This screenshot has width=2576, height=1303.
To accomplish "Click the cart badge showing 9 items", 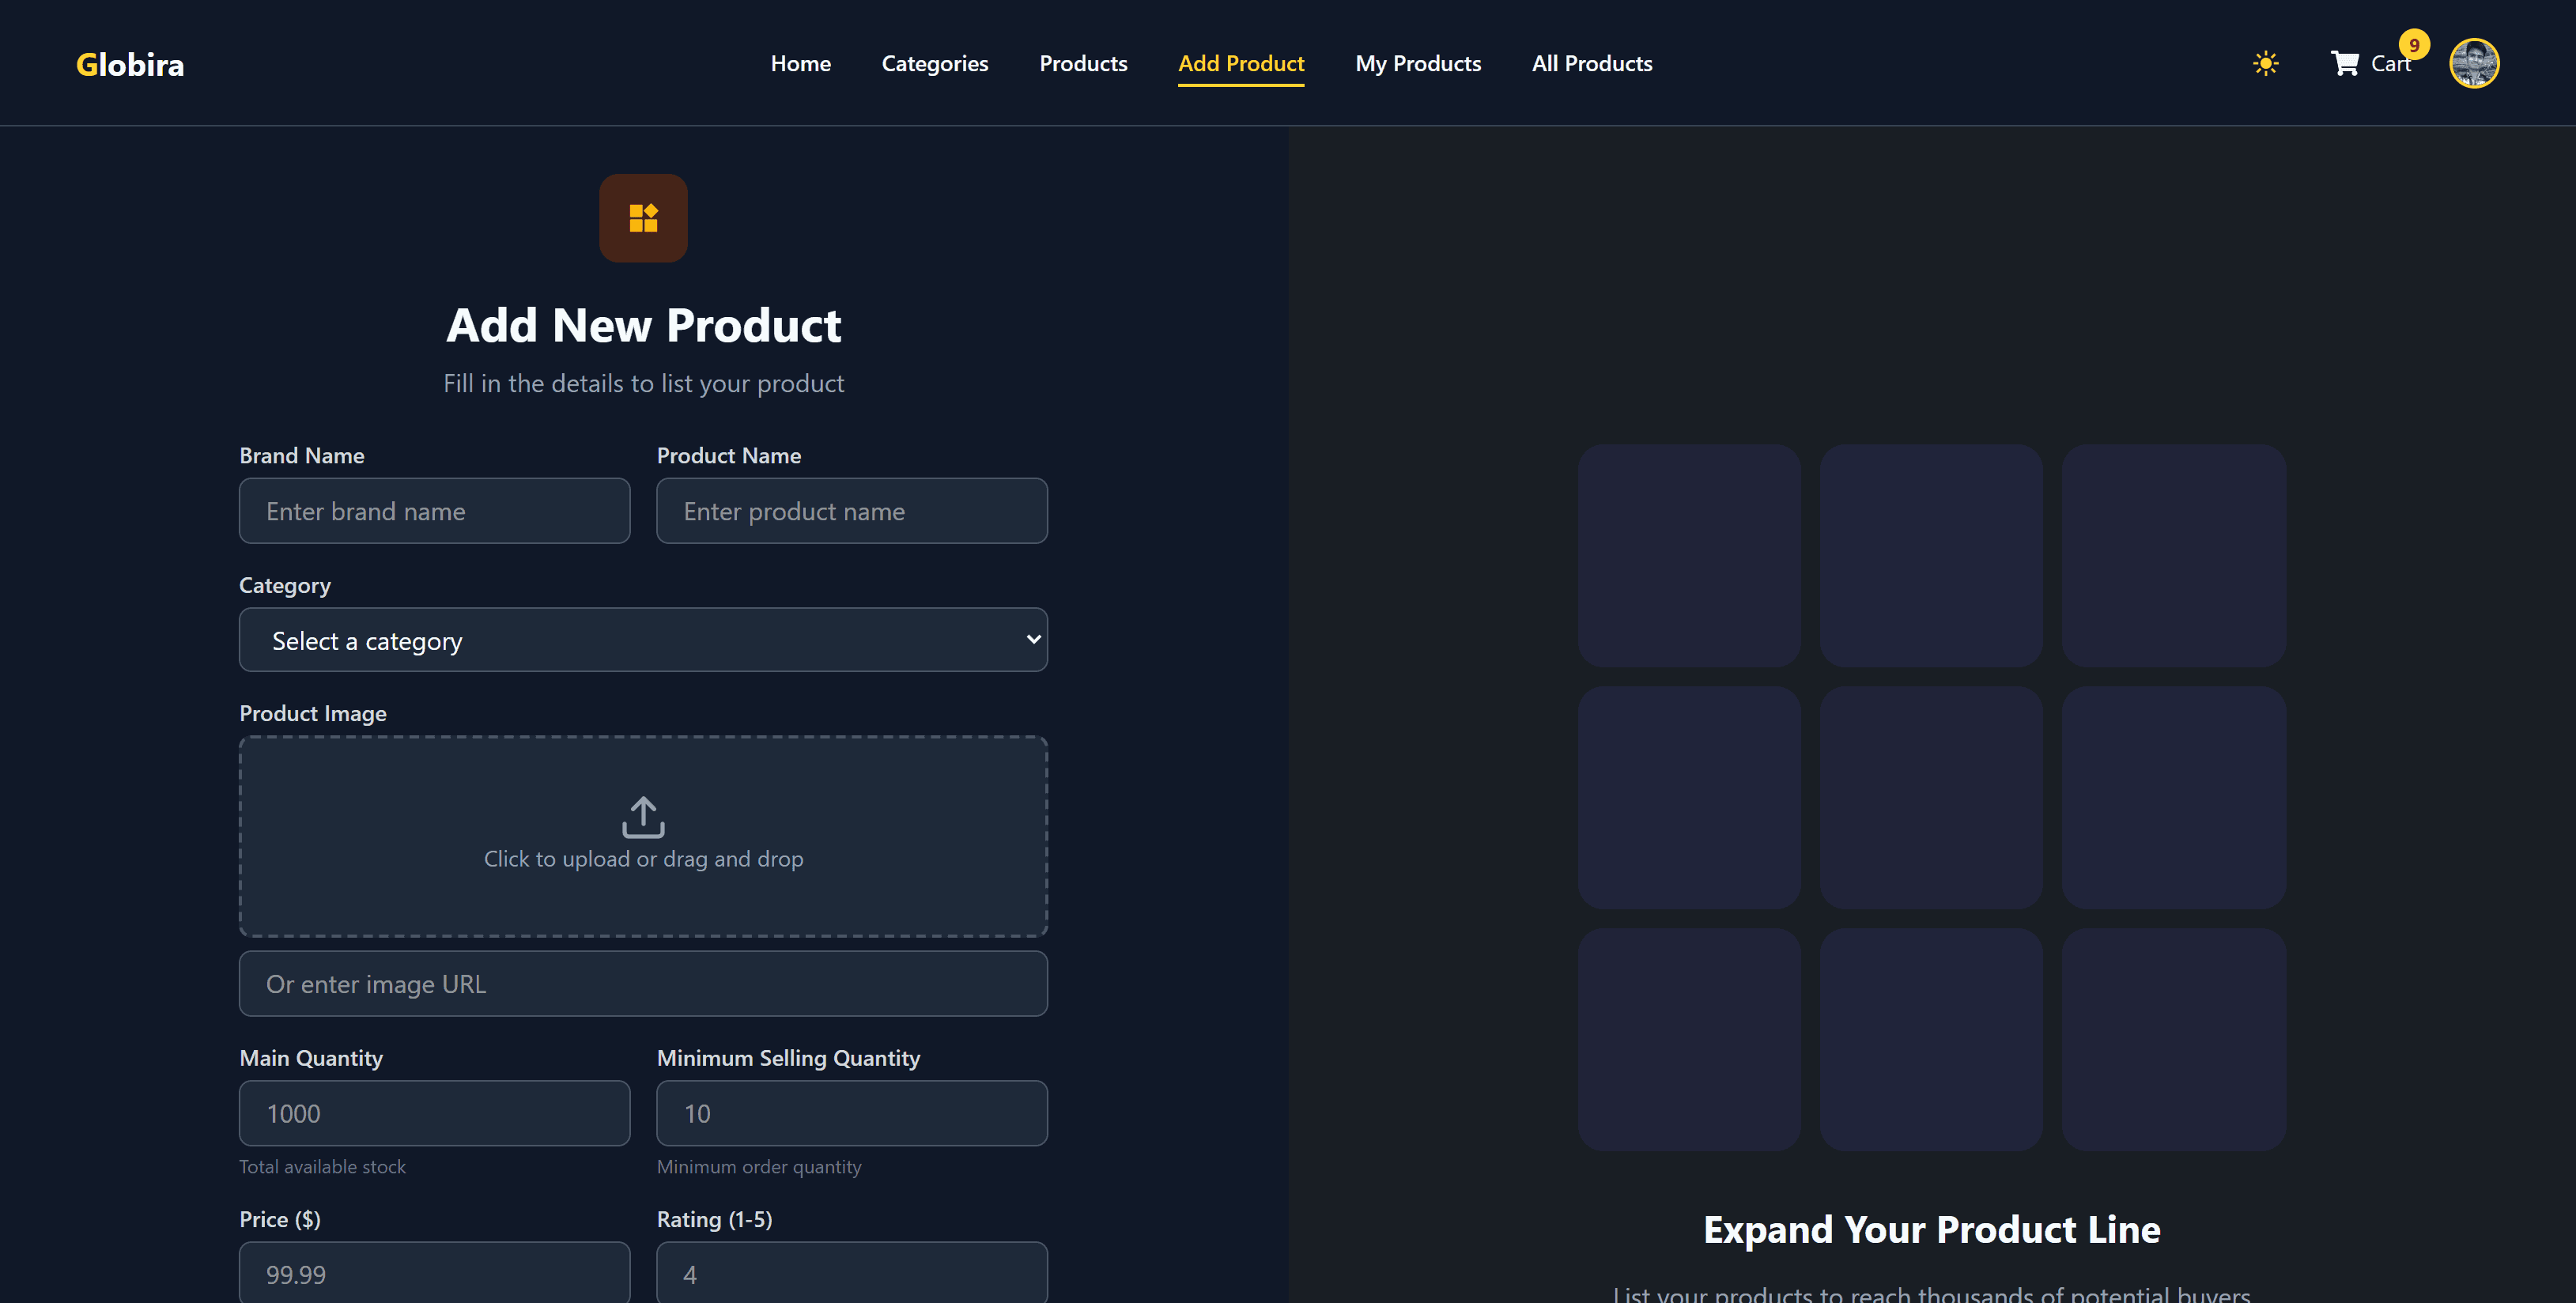I will coord(2414,44).
